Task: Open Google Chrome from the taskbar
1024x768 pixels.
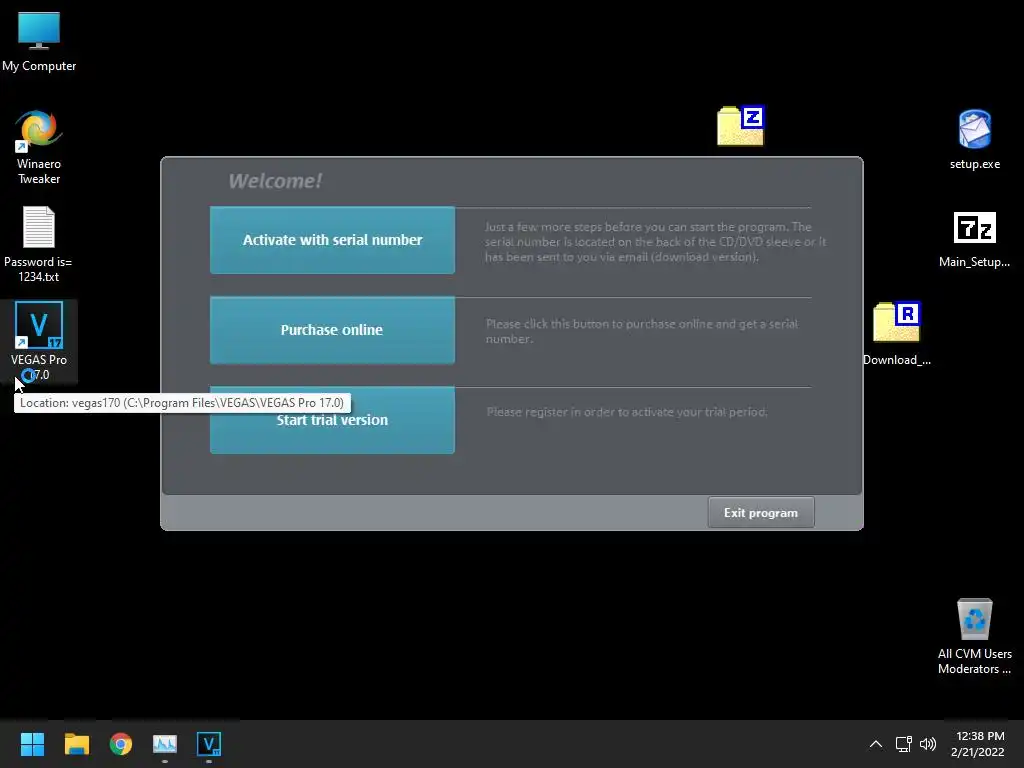Action: click(x=121, y=744)
